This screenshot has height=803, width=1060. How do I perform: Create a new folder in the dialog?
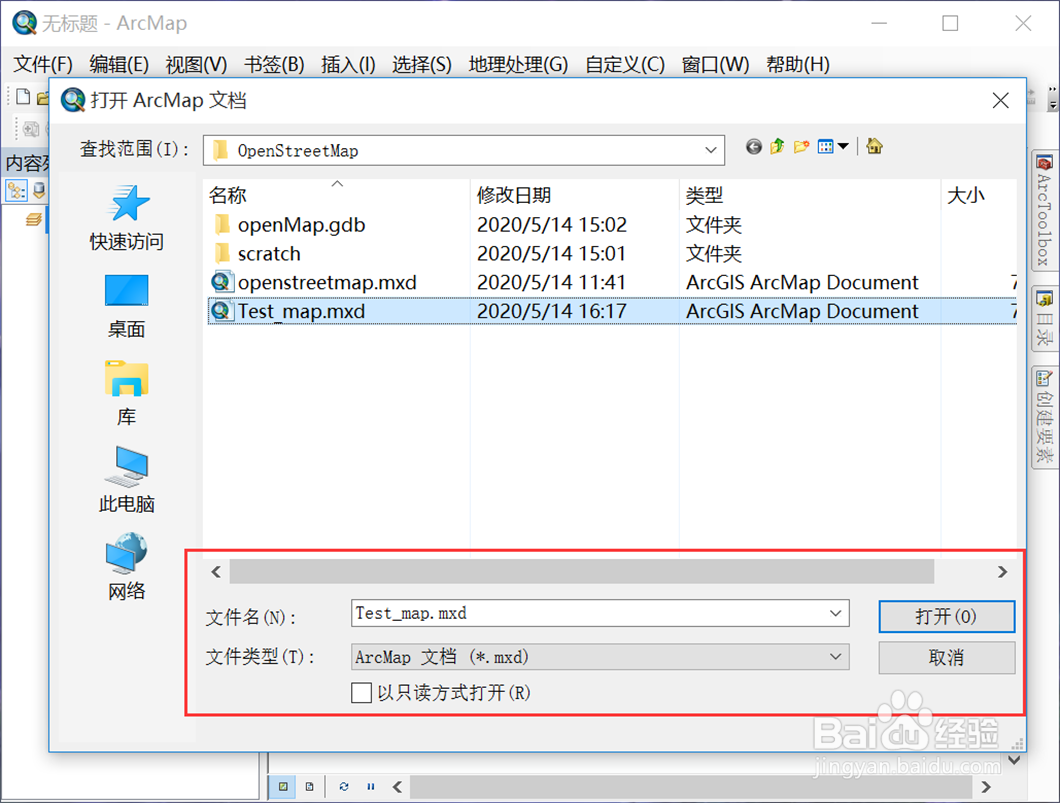tap(801, 146)
